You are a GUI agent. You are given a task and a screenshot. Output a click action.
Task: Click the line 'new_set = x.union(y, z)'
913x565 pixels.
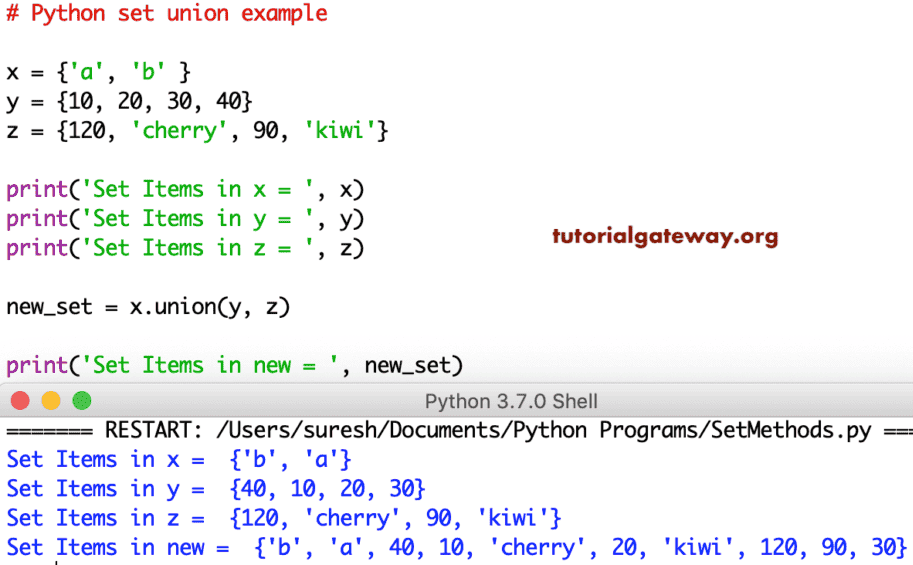148,307
